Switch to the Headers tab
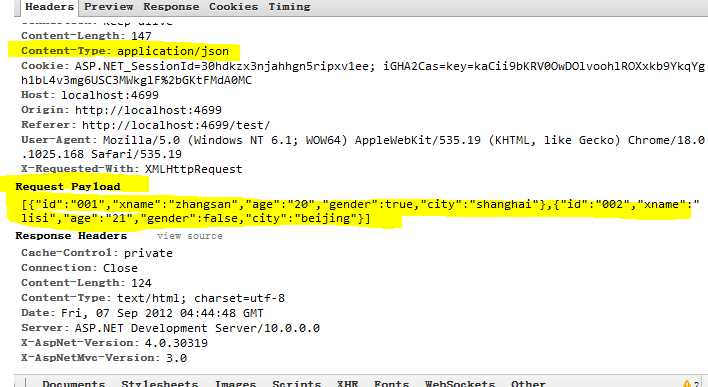The width and height of the screenshot is (708, 387). point(49,7)
